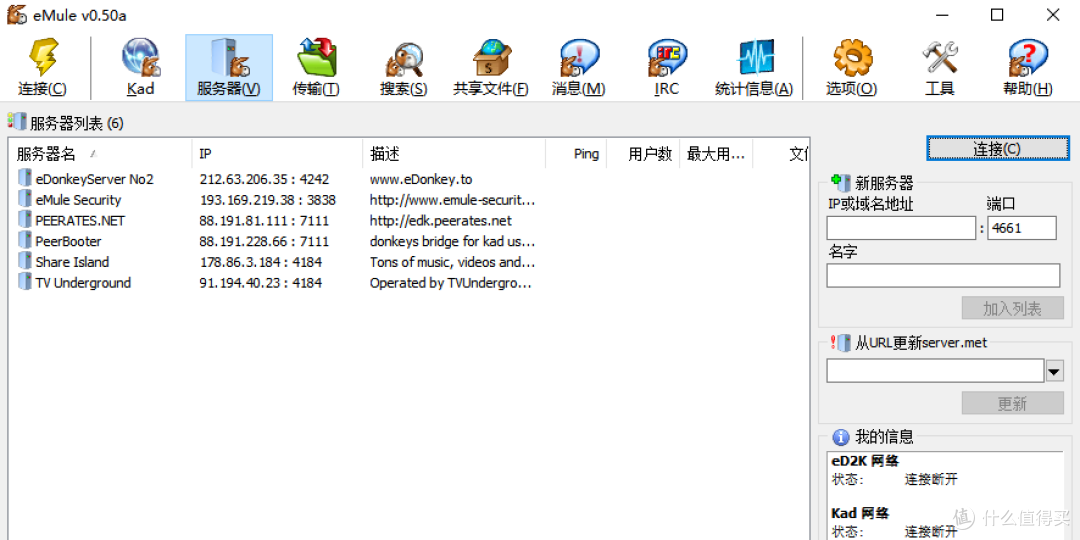The height and width of the screenshot is (540, 1080).
Task: Click server icon beside eDonkeyServer No2
Action: click(x=25, y=178)
